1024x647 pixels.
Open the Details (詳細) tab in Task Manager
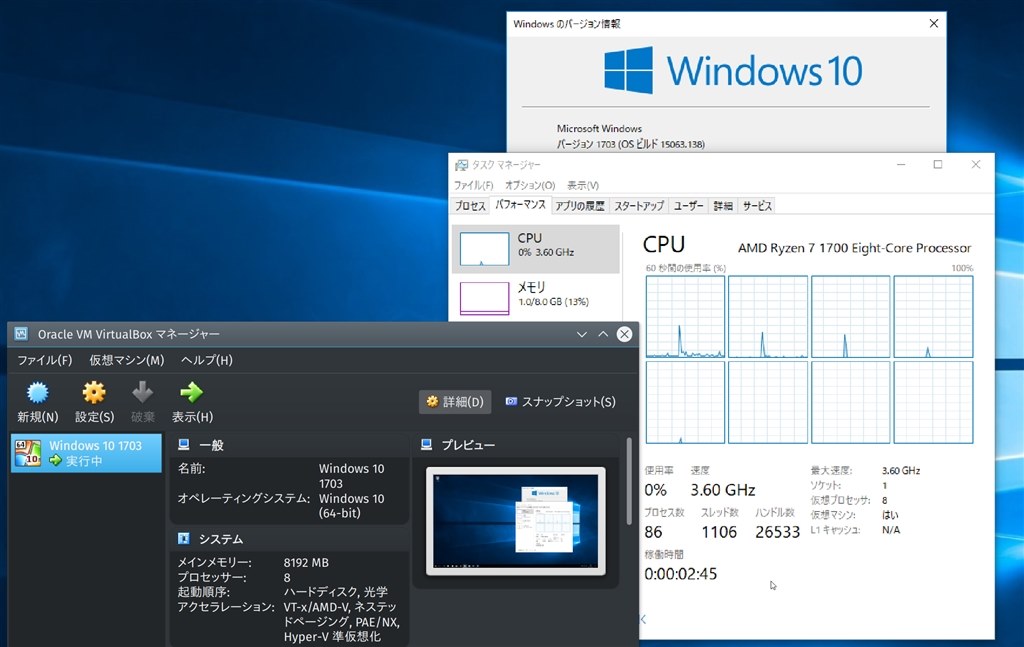723,206
